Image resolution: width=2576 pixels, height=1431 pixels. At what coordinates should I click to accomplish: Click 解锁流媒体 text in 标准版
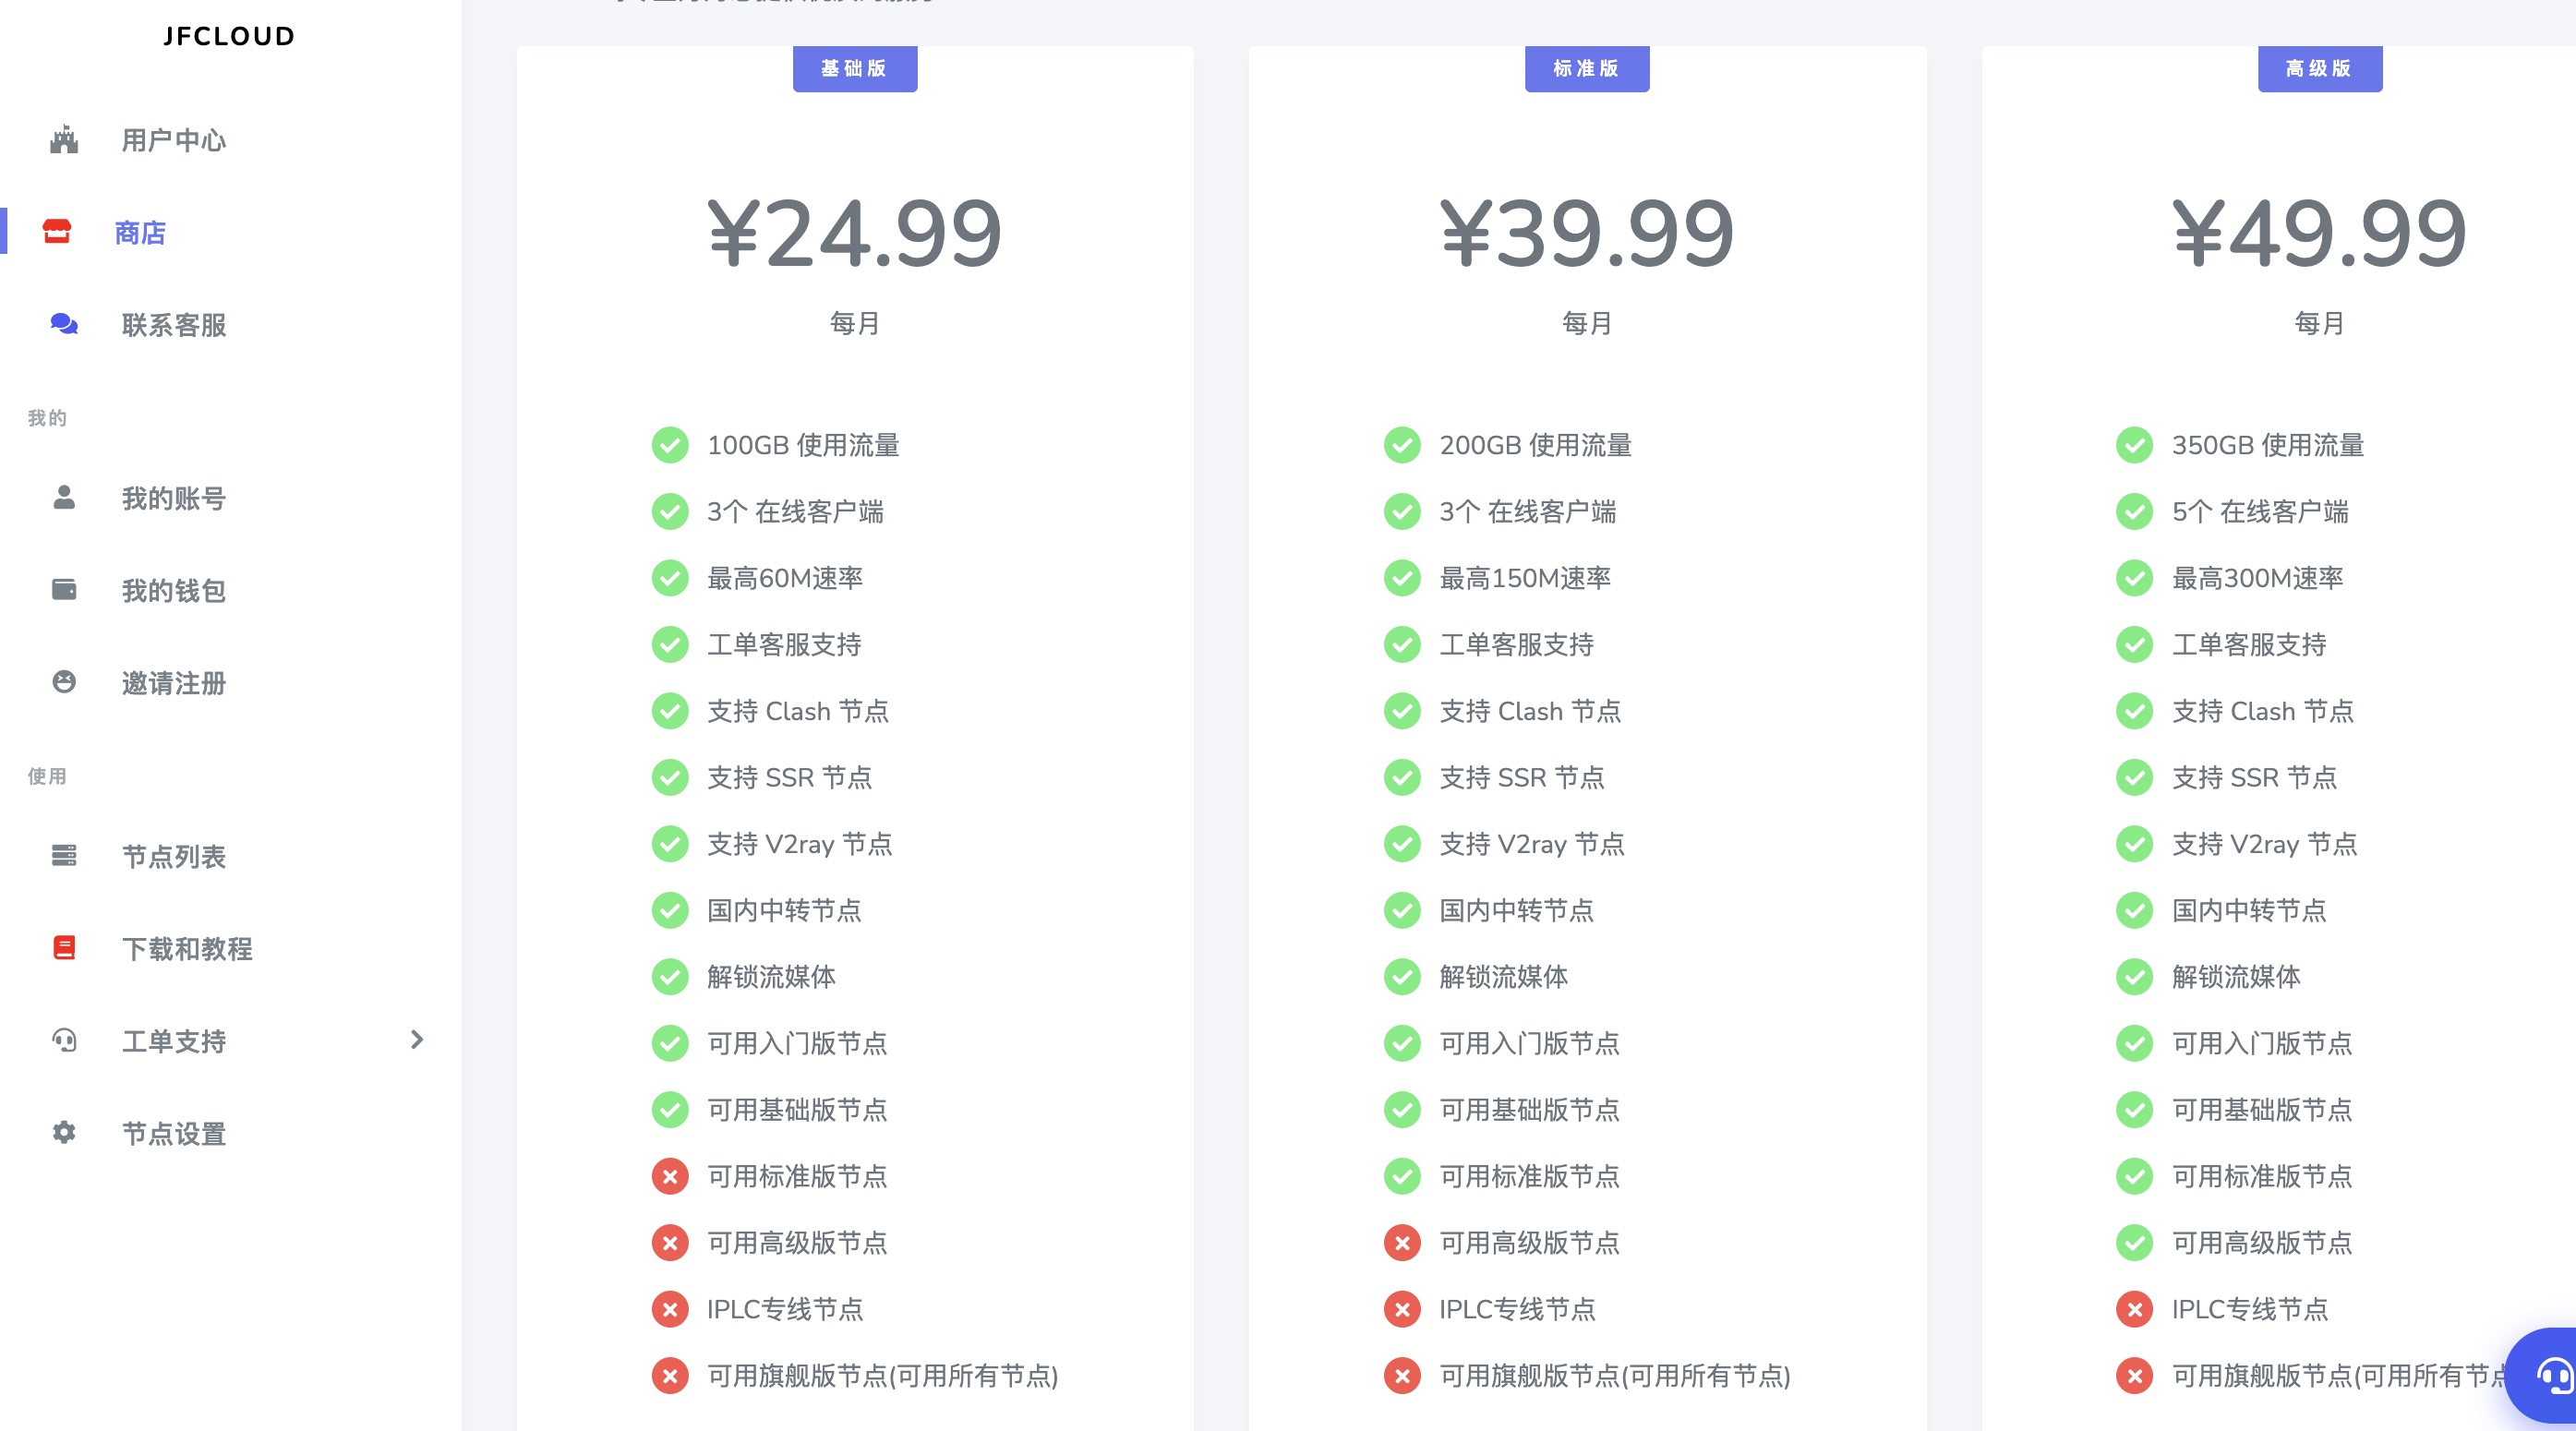1503,976
